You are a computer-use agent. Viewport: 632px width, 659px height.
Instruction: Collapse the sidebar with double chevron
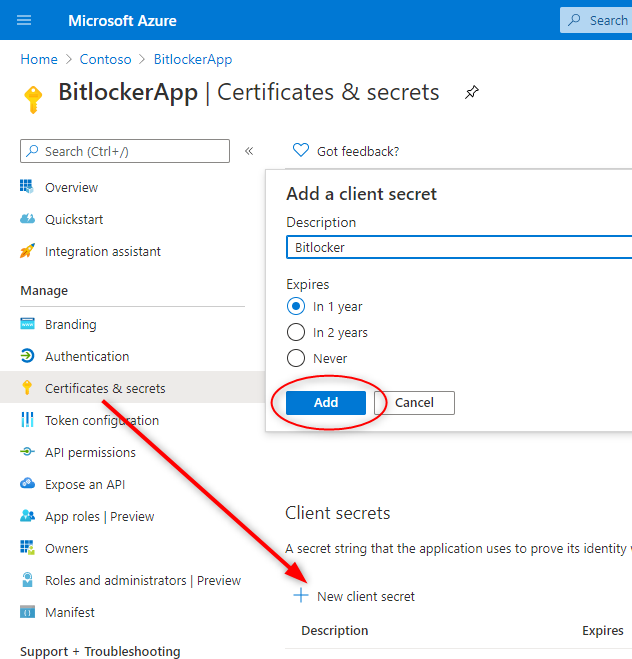click(x=249, y=151)
